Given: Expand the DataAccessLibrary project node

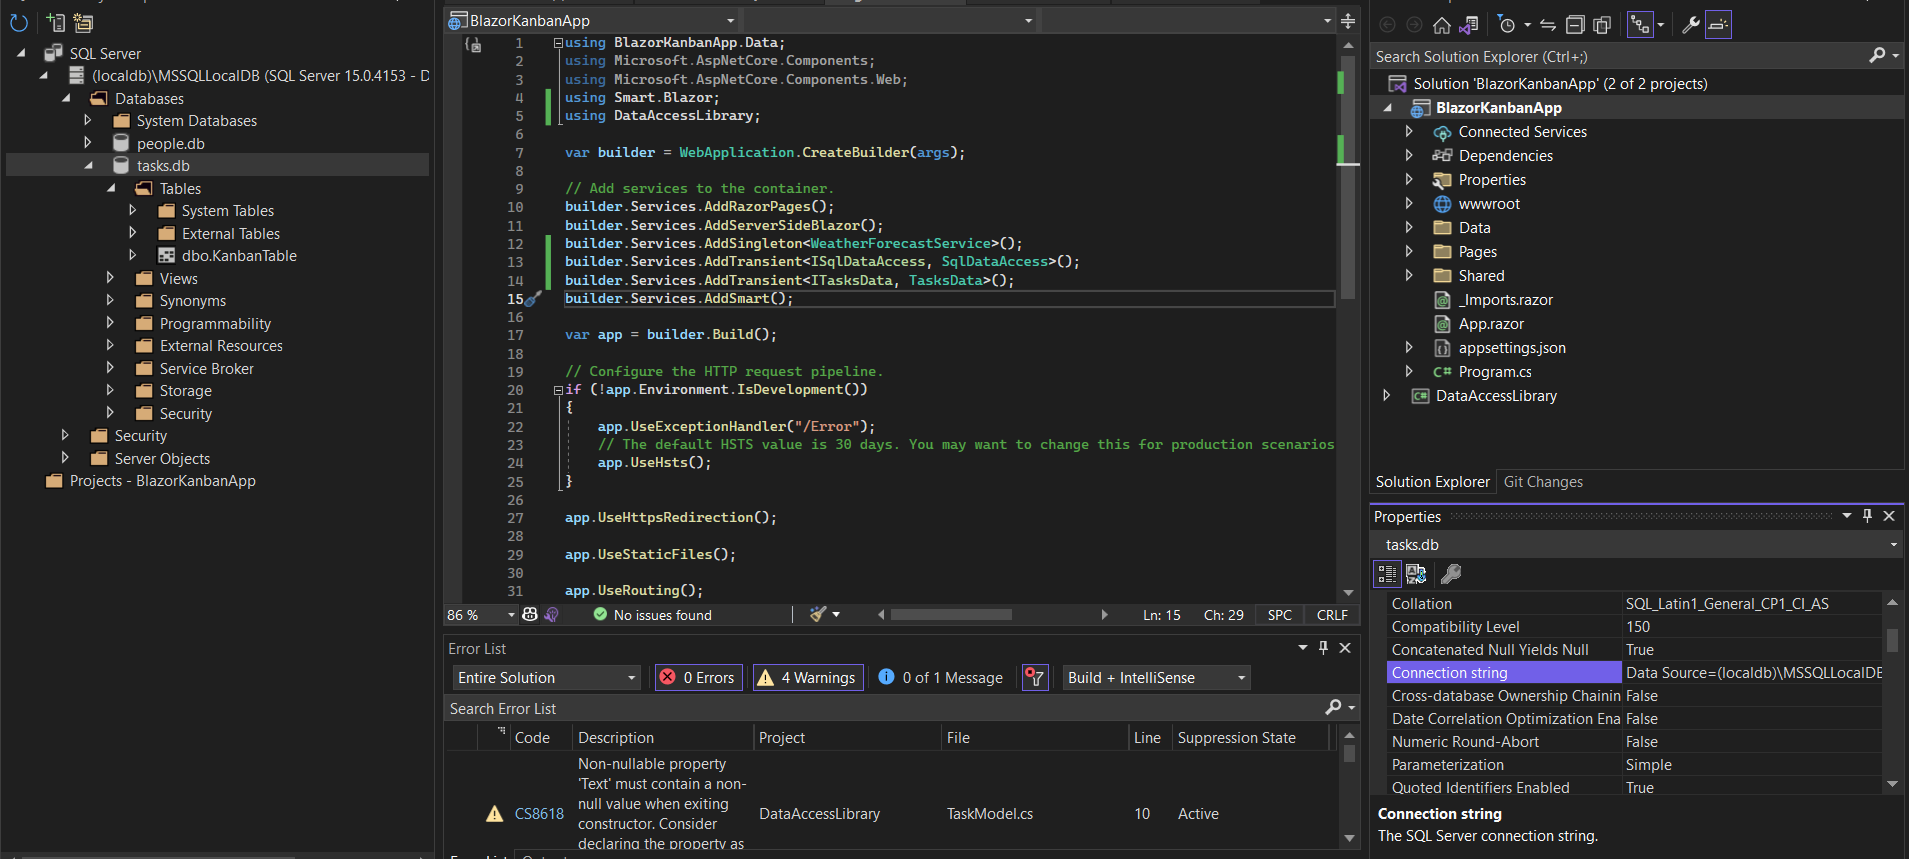Looking at the screenshot, I should pyautogui.click(x=1386, y=396).
